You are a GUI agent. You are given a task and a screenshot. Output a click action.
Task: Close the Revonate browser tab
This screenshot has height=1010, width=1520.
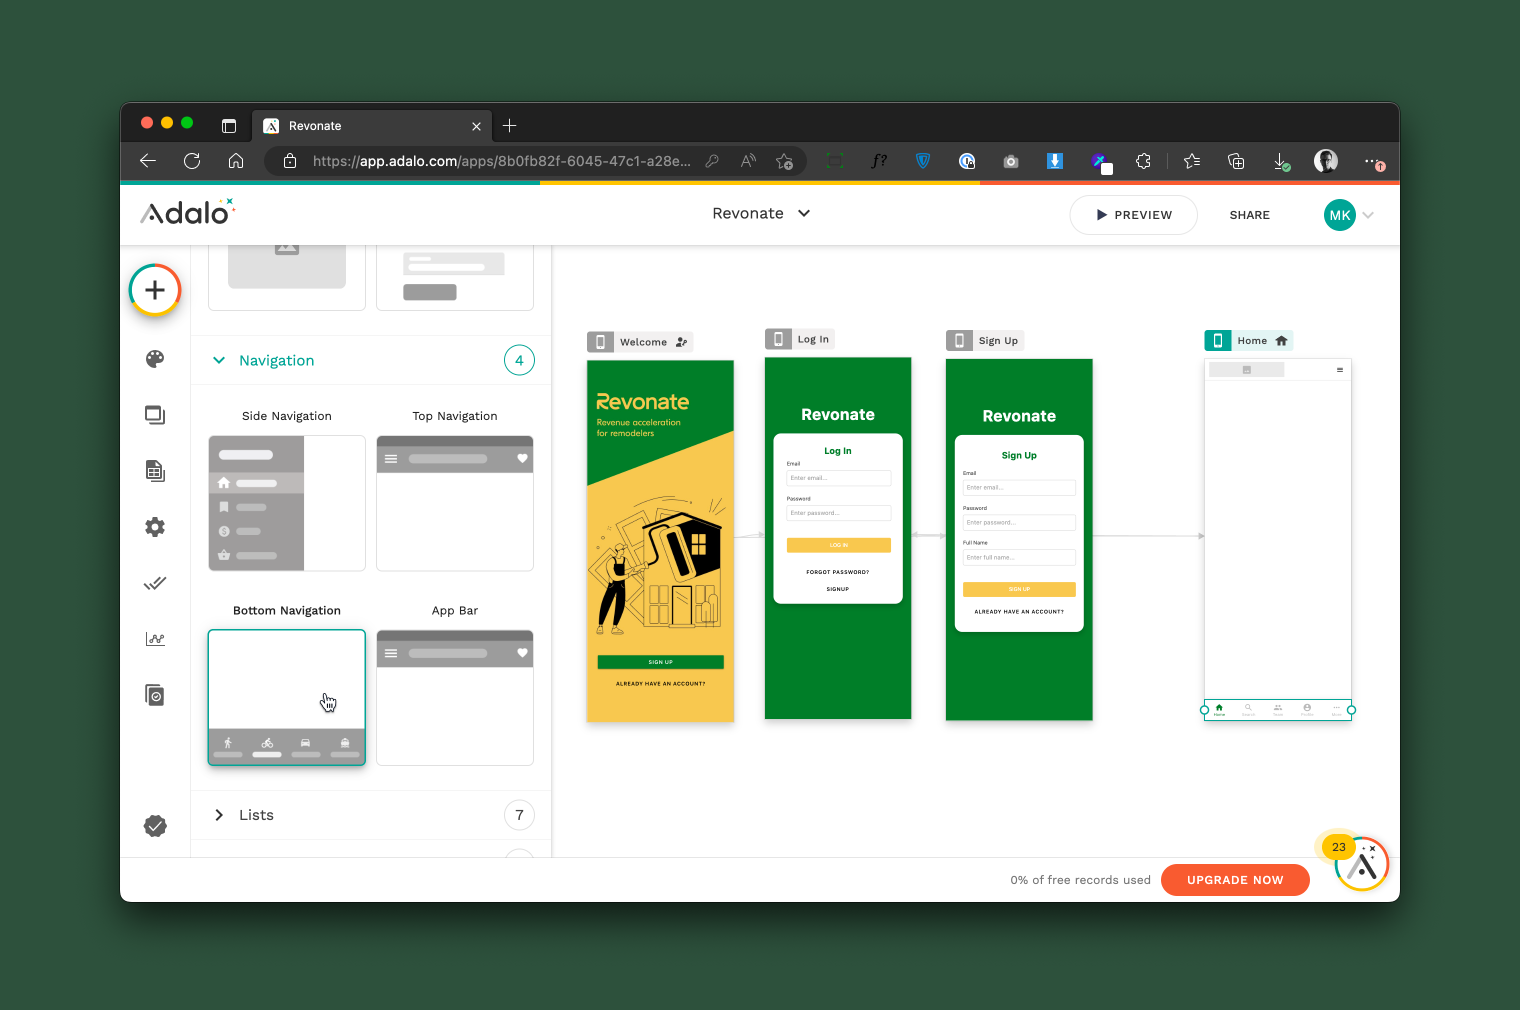(476, 126)
